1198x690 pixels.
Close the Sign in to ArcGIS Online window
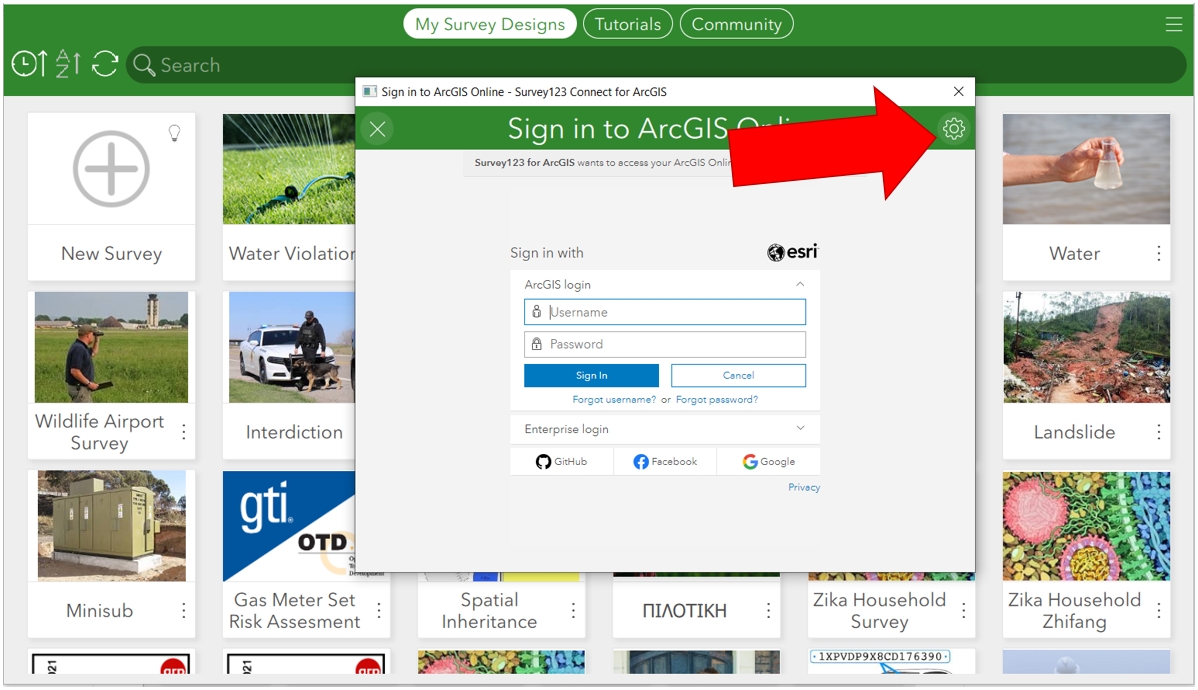pos(958,92)
